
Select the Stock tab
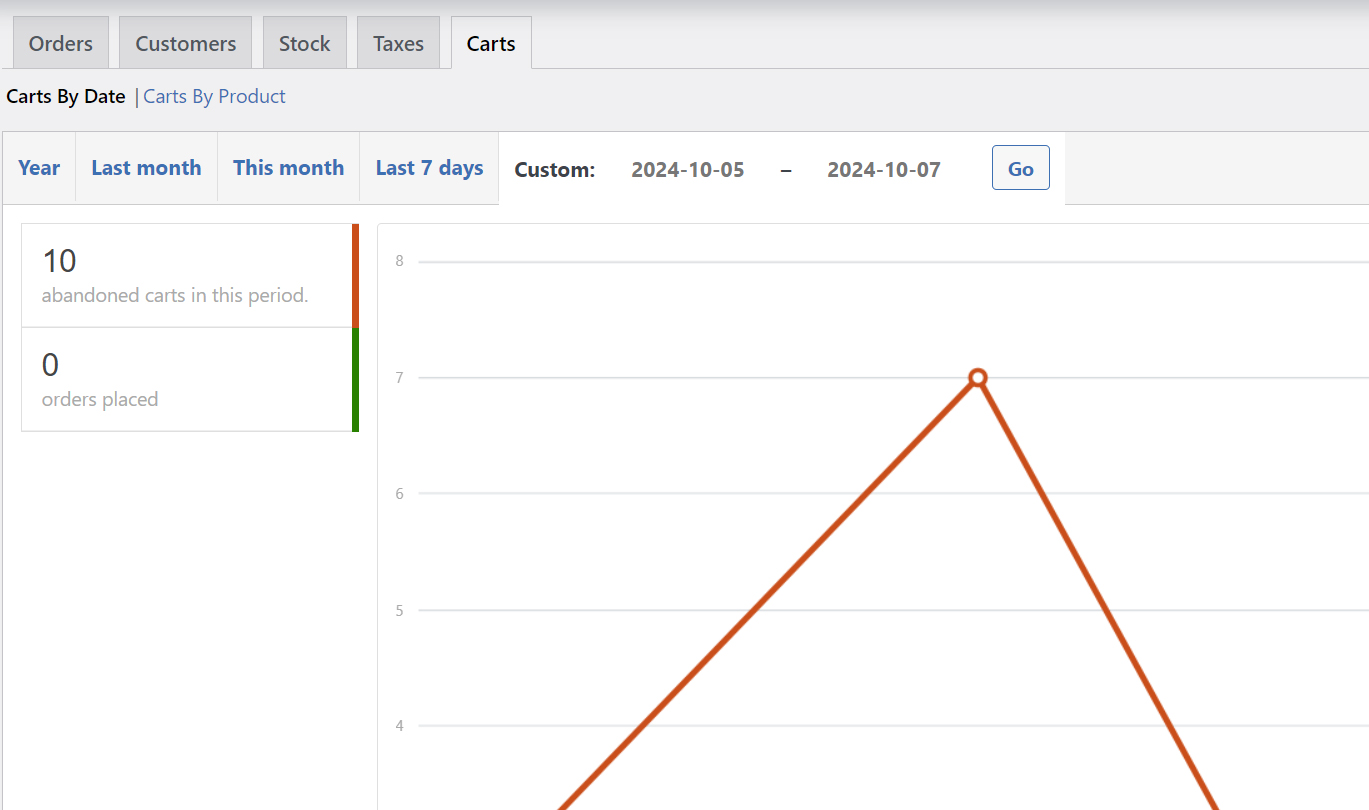pyautogui.click(x=304, y=42)
